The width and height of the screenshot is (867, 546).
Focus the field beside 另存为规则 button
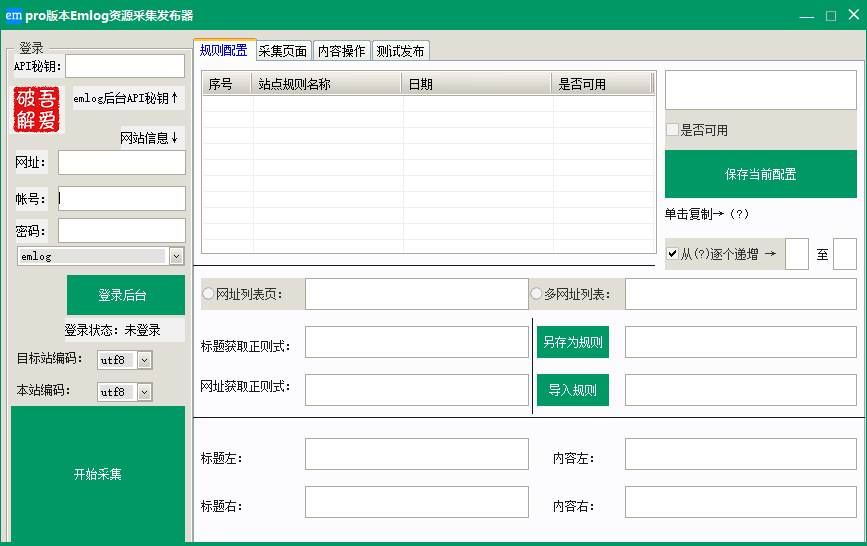741,342
